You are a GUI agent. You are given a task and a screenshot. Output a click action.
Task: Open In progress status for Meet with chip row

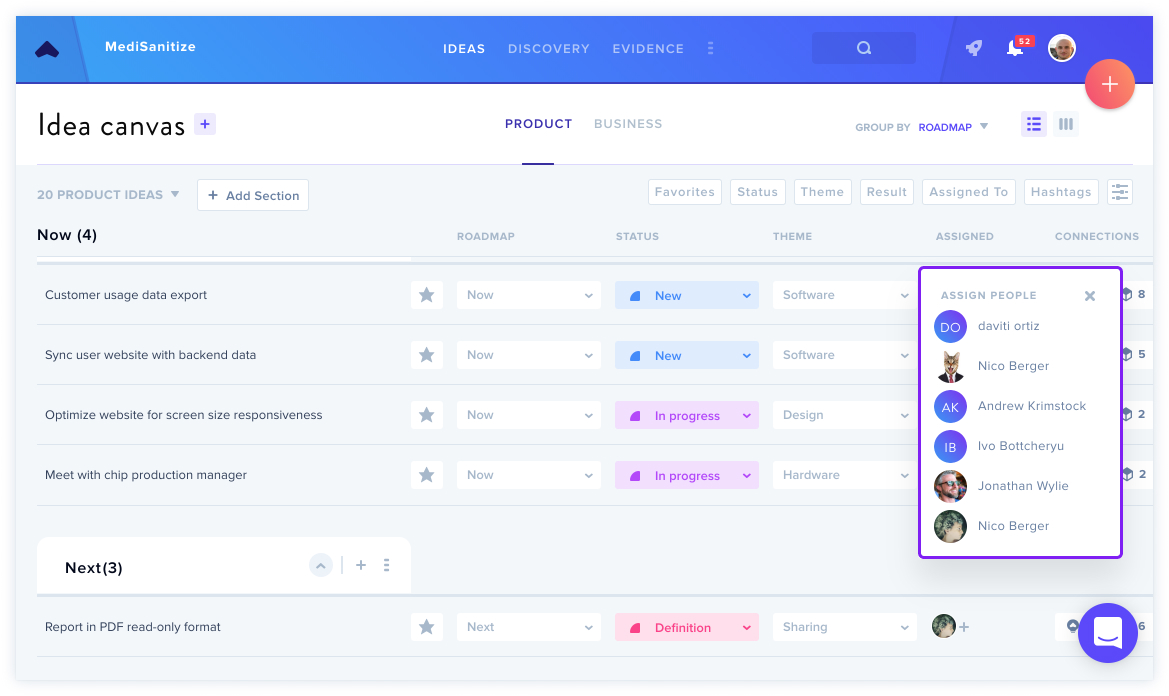[687, 475]
